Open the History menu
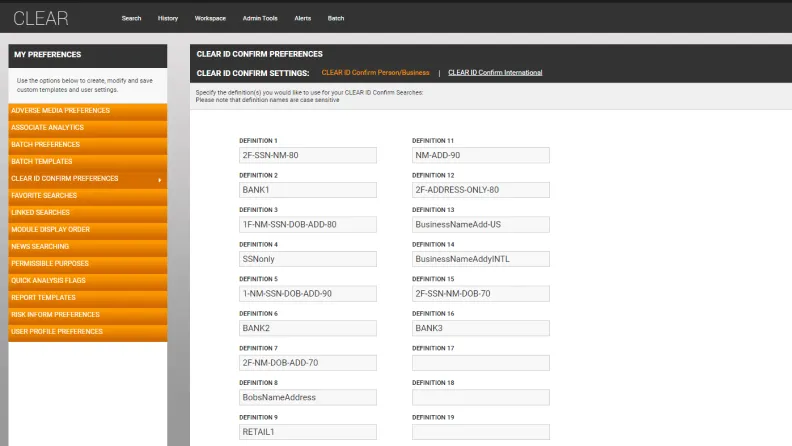 pyautogui.click(x=168, y=18)
